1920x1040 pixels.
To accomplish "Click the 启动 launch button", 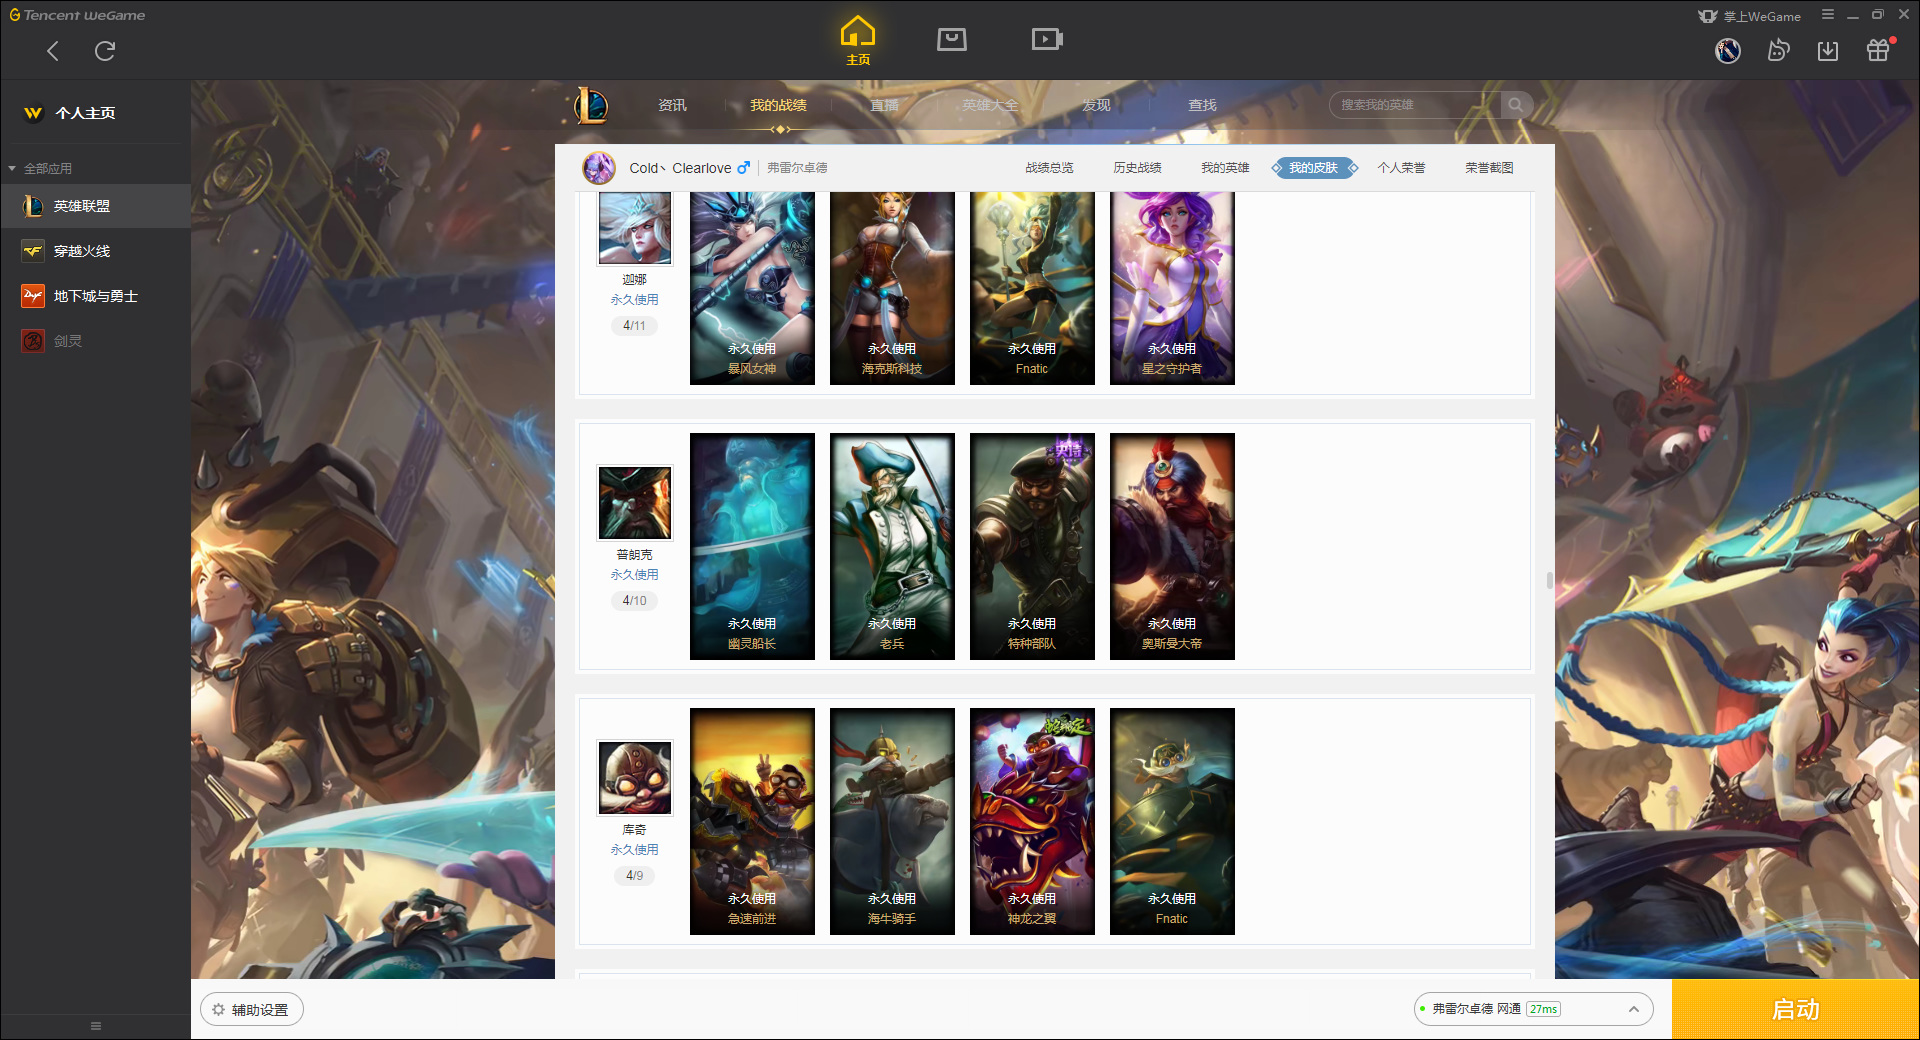I will pos(1795,1009).
